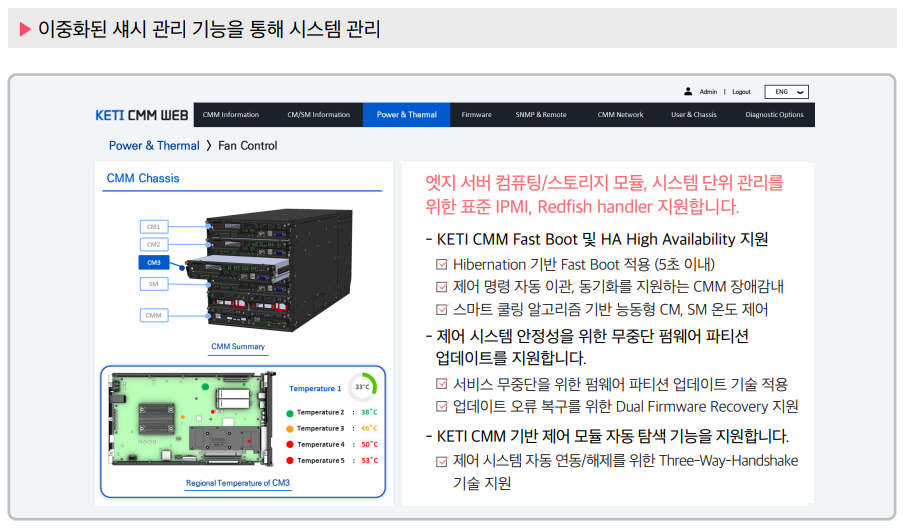The image size is (903, 528).
Task: Click the red triangle bullet in the title
Action: coord(25,29)
